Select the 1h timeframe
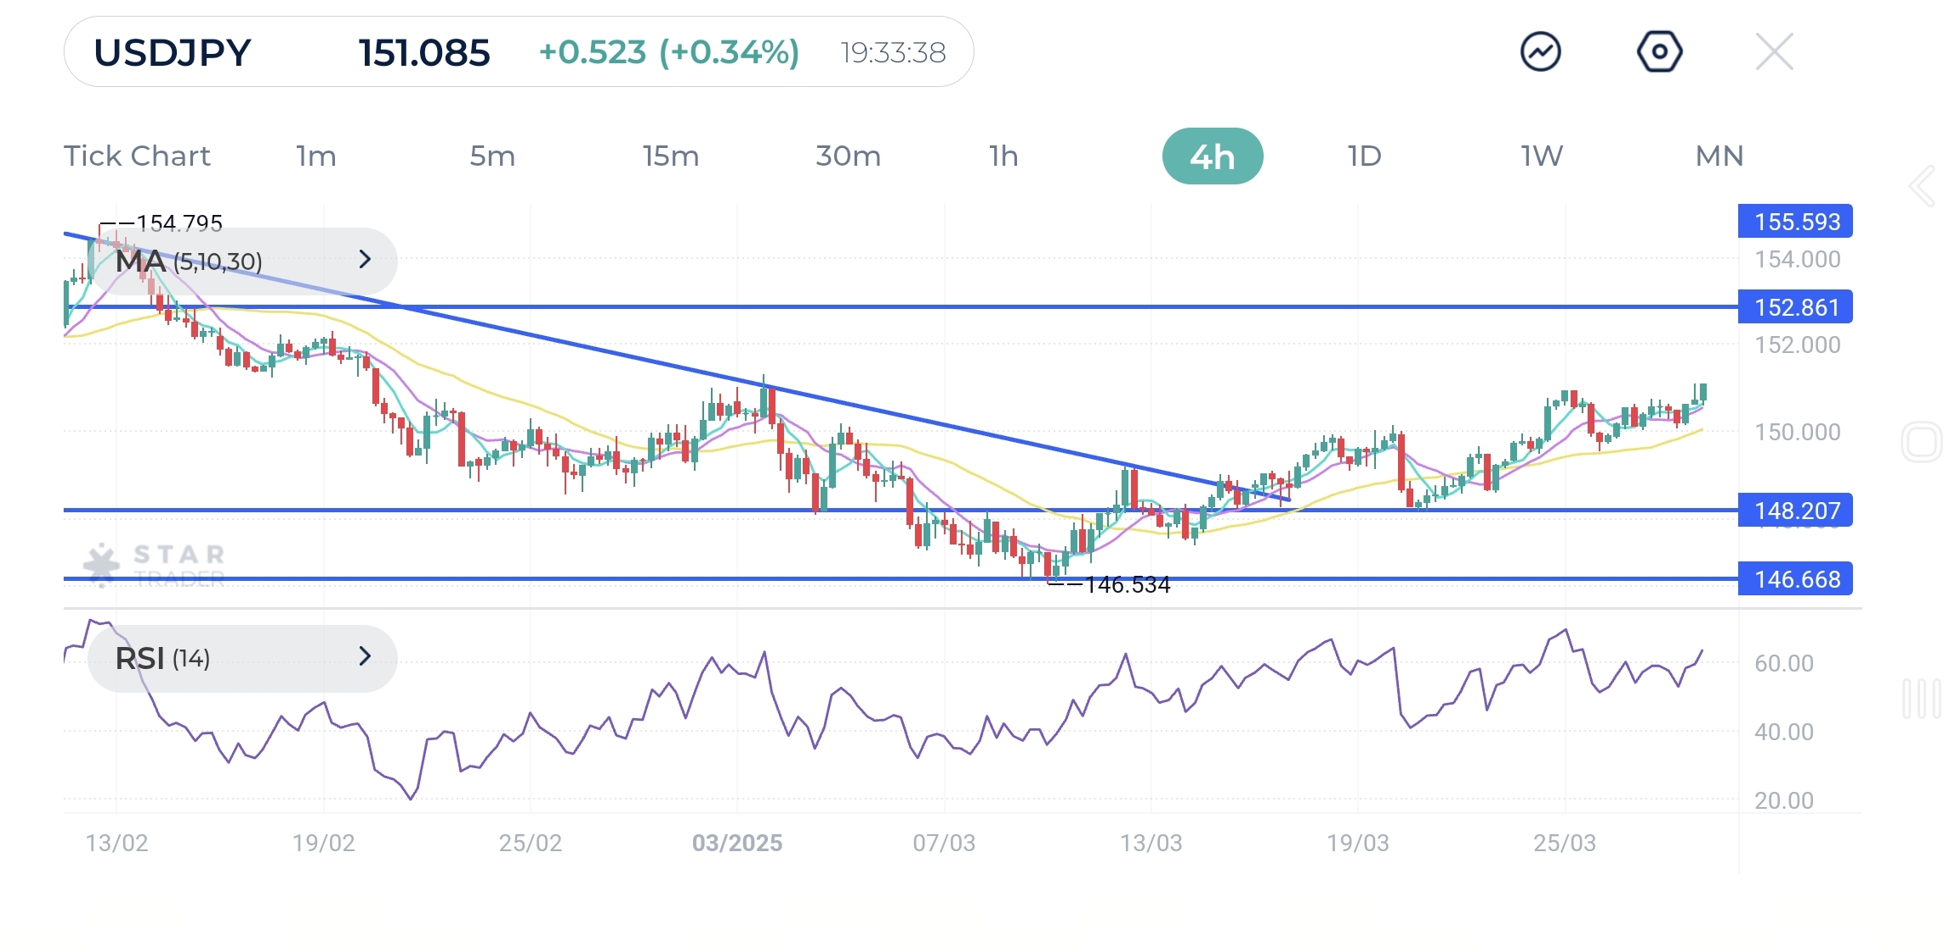The image size is (1960, 952). [x=1003, y=156]
